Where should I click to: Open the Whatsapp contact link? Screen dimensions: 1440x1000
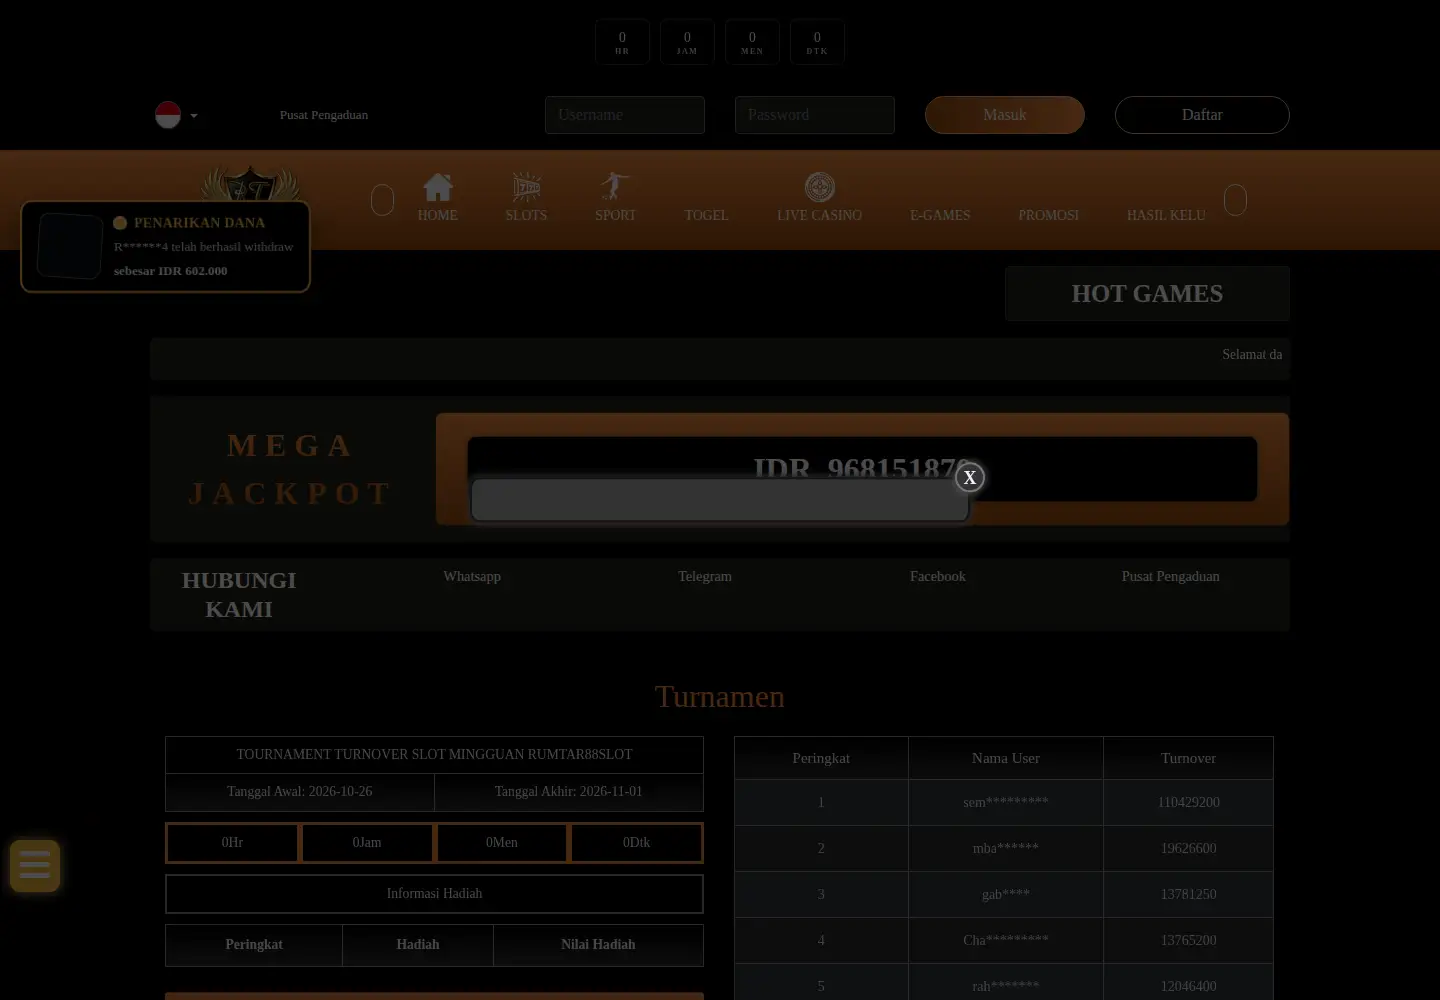coord(472,576)
